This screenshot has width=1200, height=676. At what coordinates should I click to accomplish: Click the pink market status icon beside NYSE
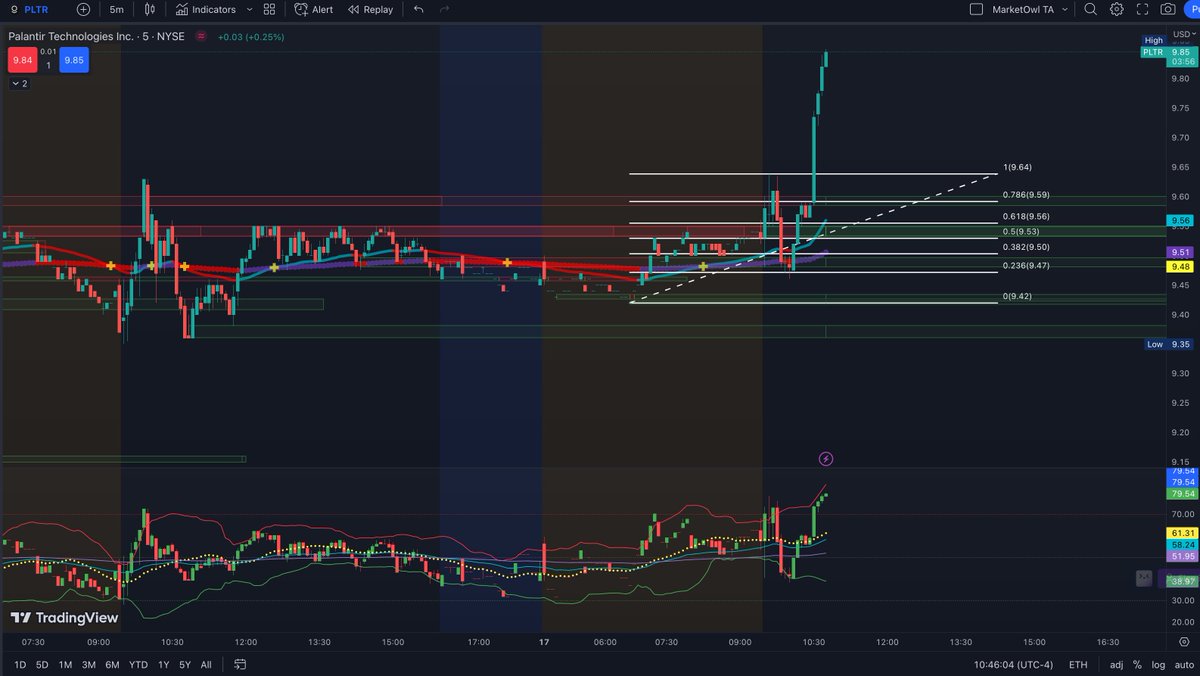200,37
